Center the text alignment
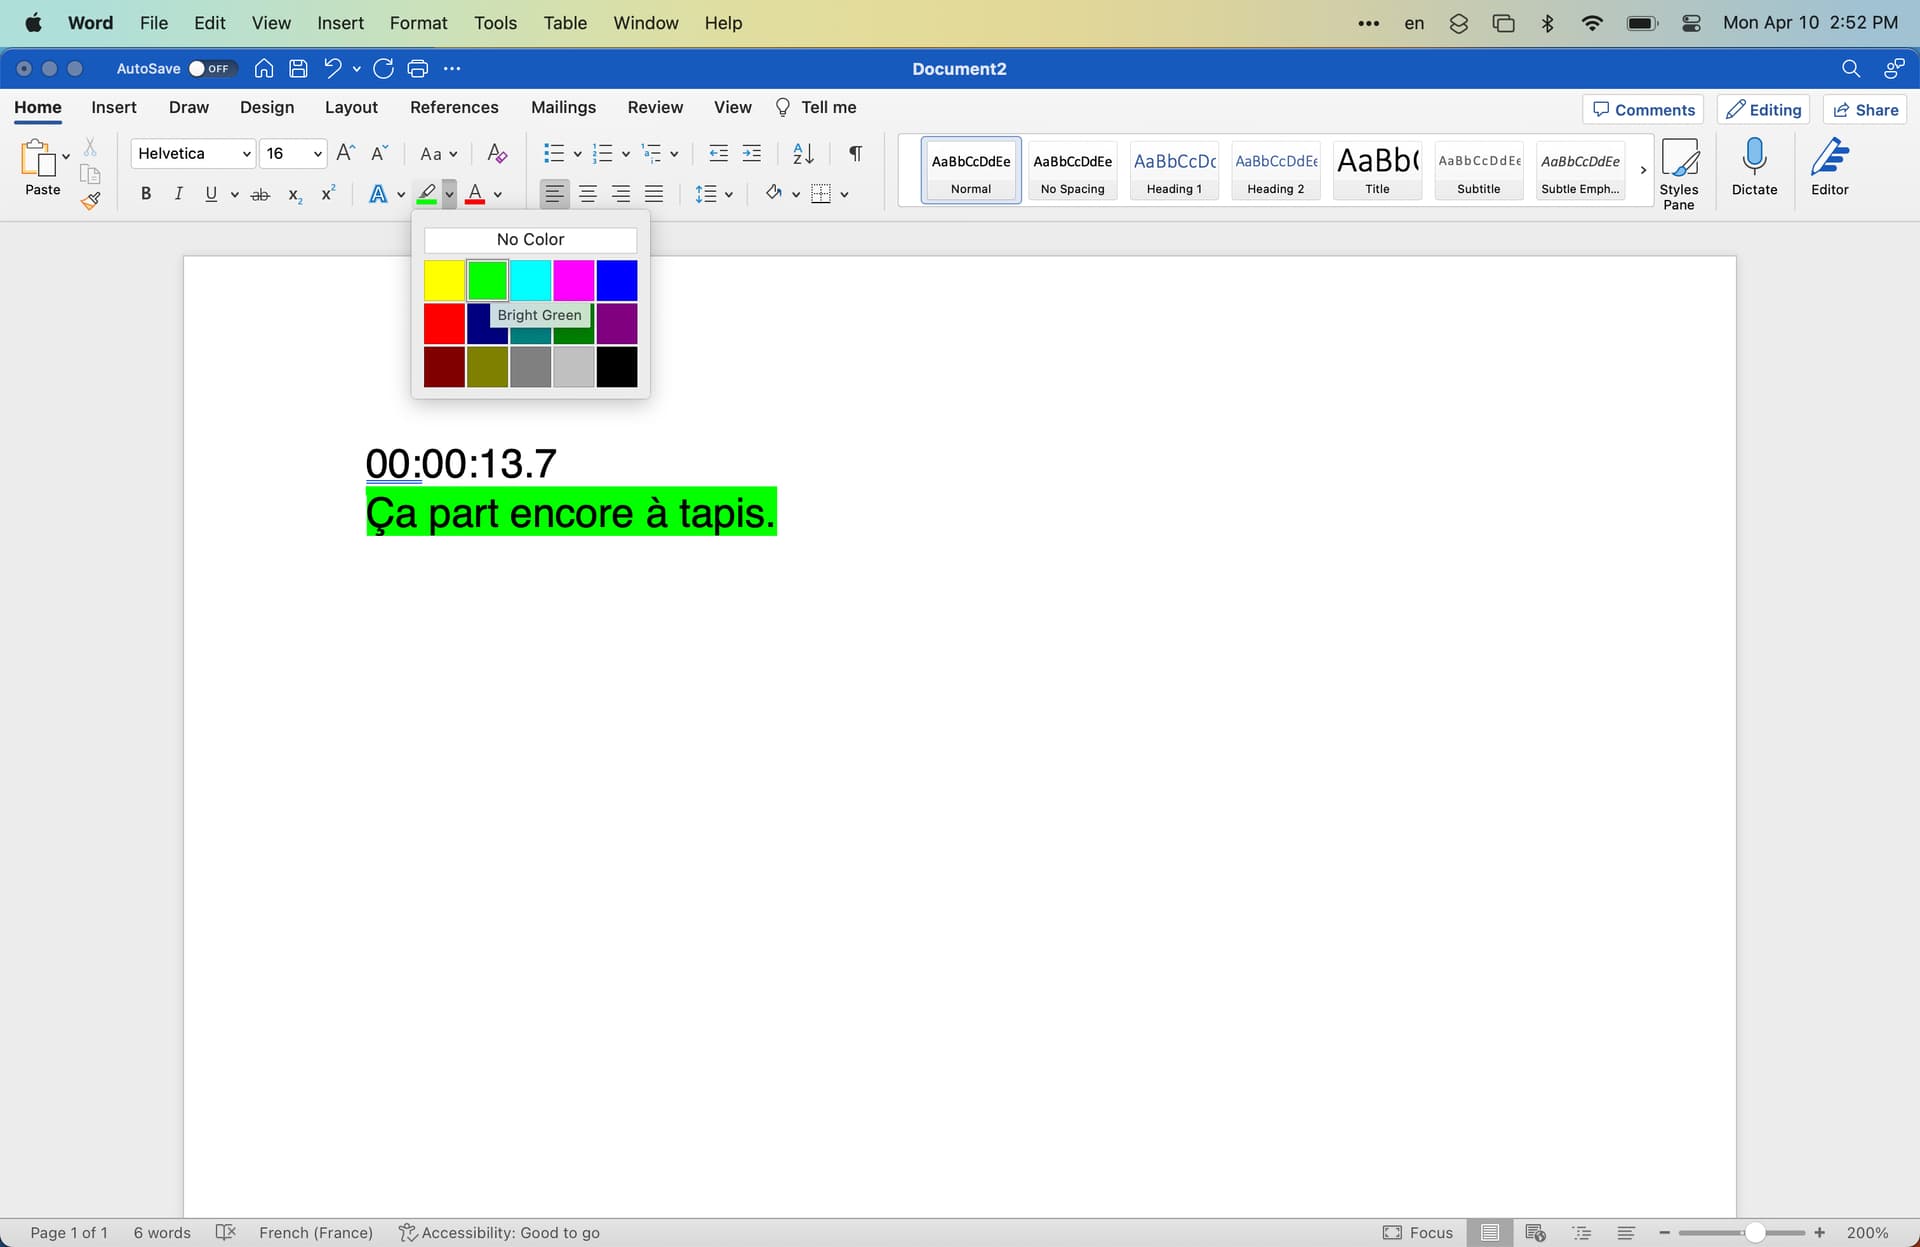The width and height of the screenshot is (1920, 1247). [588, 194]
